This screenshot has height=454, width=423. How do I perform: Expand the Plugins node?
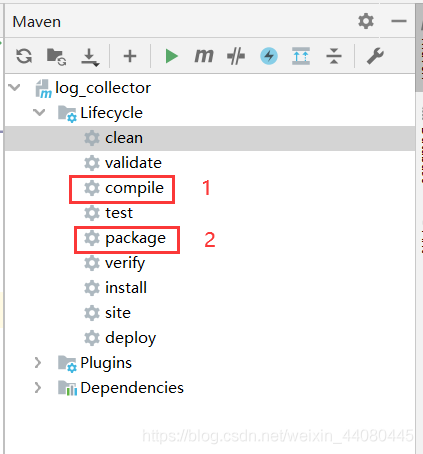tap(38, 363)
